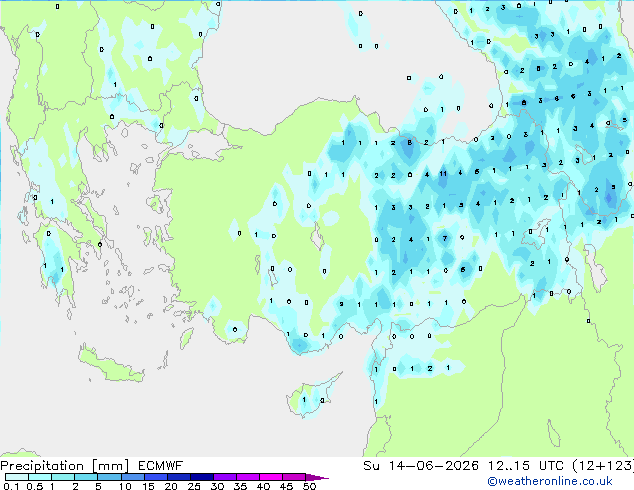The height and width of the screenshot is (490, 634).
Task: Click the 'ECMWF' model label
Action: point(161,466)
